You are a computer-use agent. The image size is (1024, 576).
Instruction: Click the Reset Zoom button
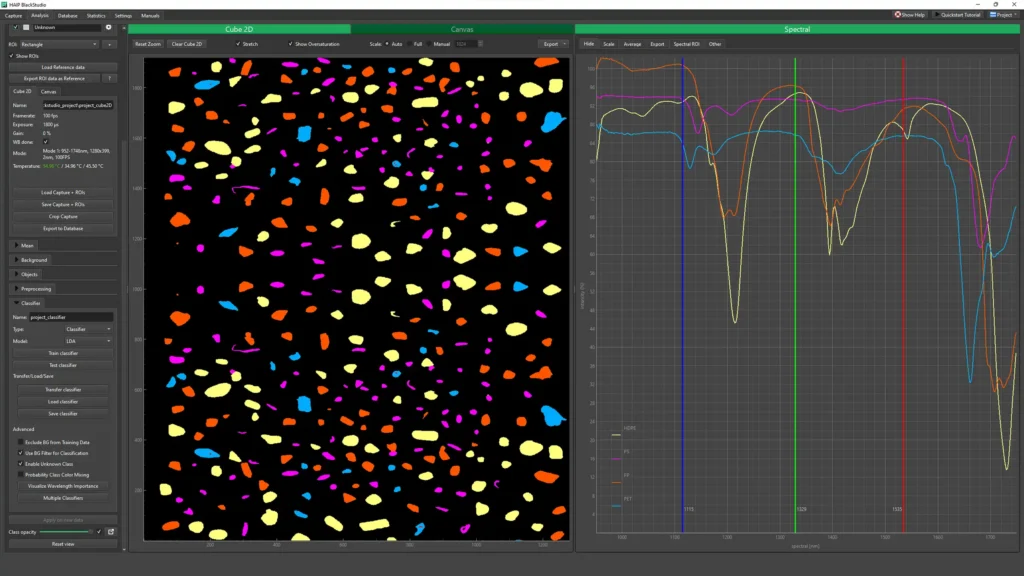[x=148, y=44]
